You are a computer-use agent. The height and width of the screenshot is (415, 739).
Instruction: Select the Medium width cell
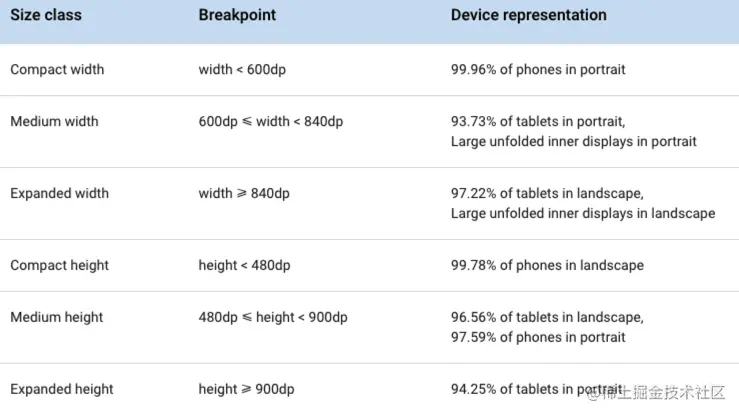point(54,122)
